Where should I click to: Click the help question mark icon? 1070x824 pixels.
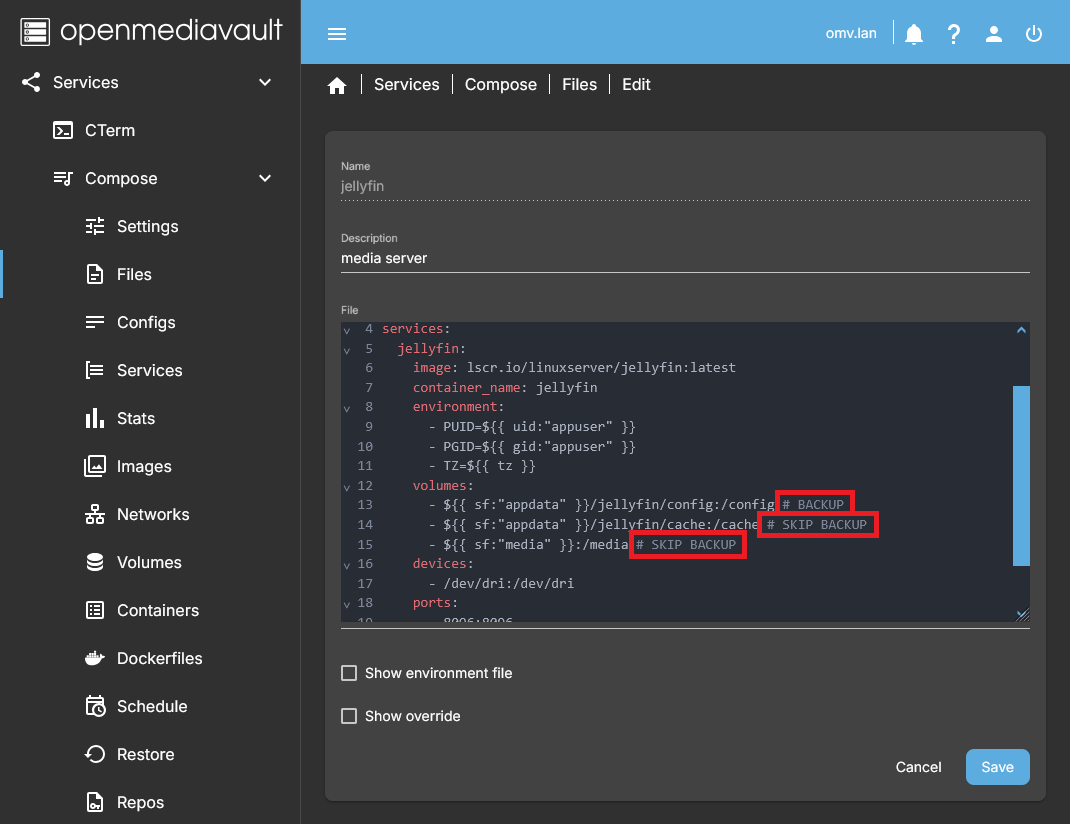(x=953, y=34)
